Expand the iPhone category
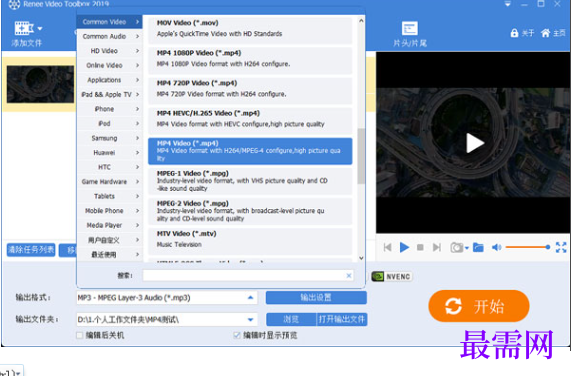This screenshot has height=376, width=572. [109, 109]
